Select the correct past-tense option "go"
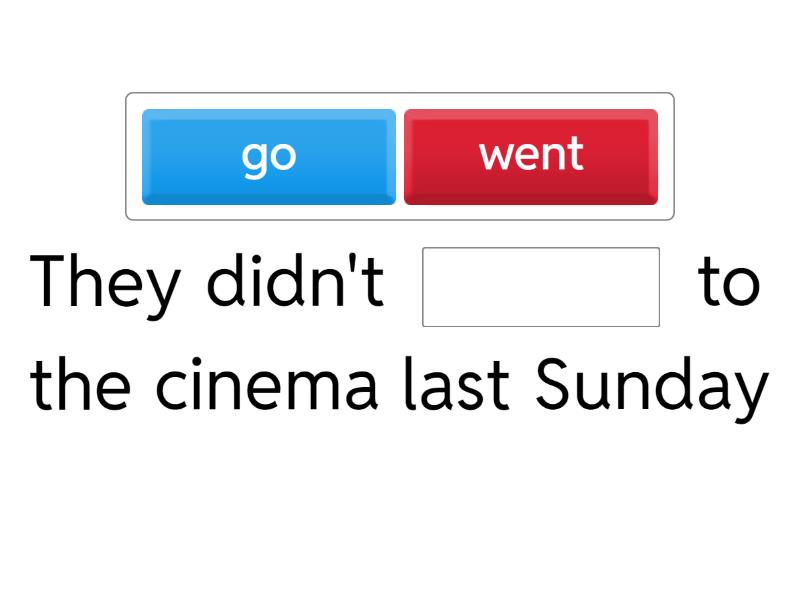800x600 pixels. [x=270, y=155]
